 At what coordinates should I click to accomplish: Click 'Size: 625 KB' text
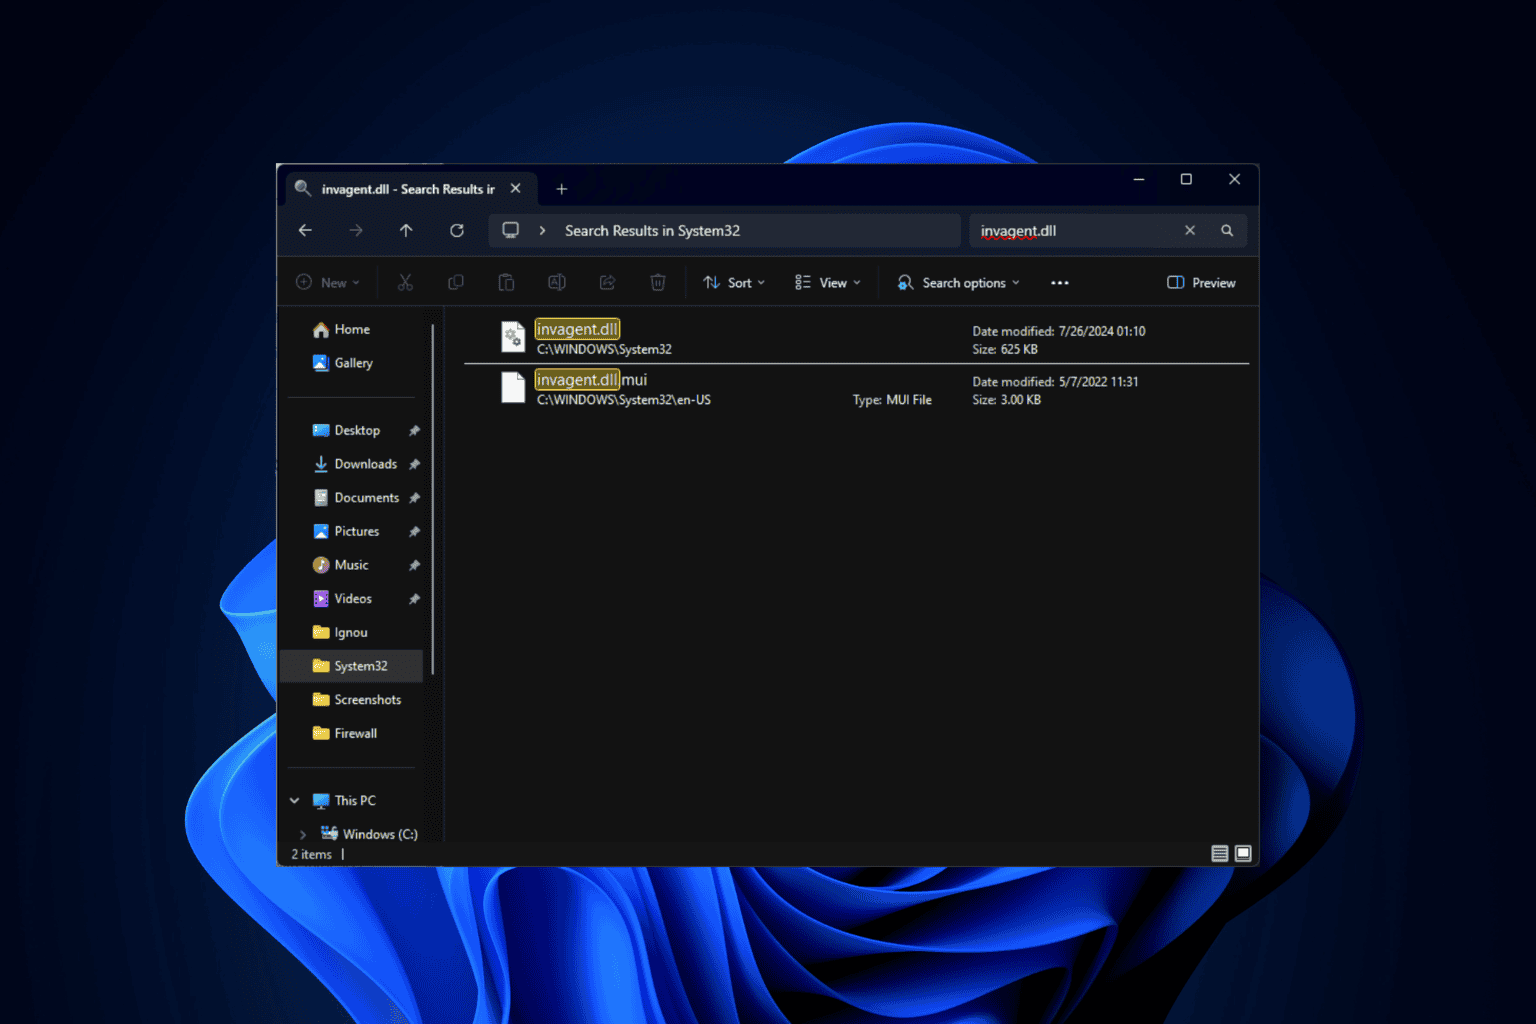(x=1005, y=349)
